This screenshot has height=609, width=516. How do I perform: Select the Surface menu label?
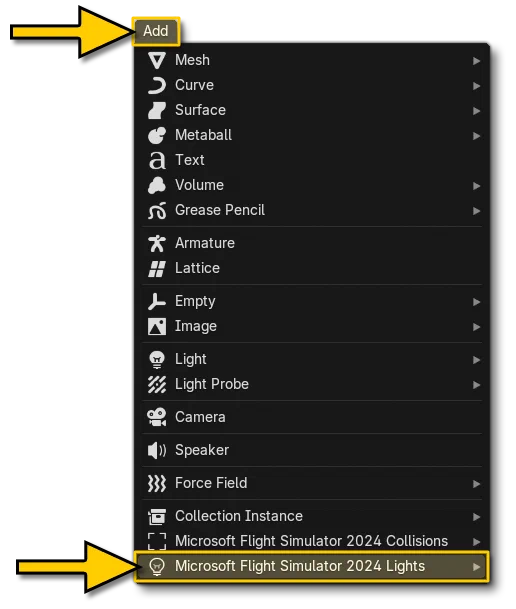(x=200, y=110)
